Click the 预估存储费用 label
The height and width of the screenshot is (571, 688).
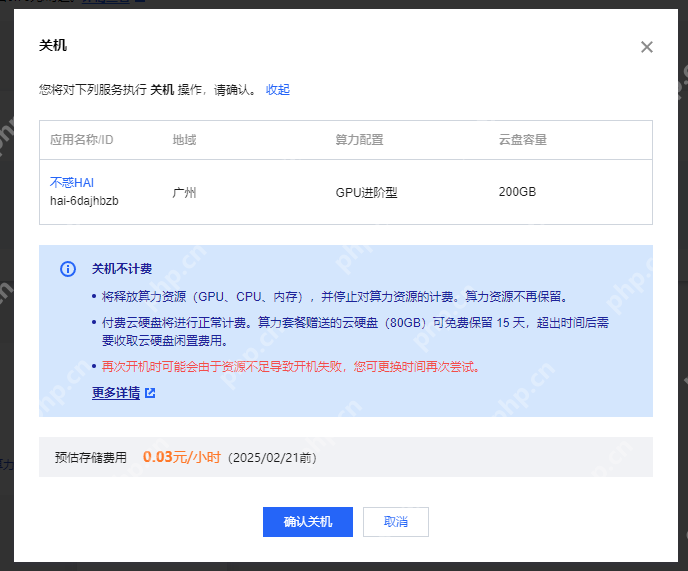91,458
